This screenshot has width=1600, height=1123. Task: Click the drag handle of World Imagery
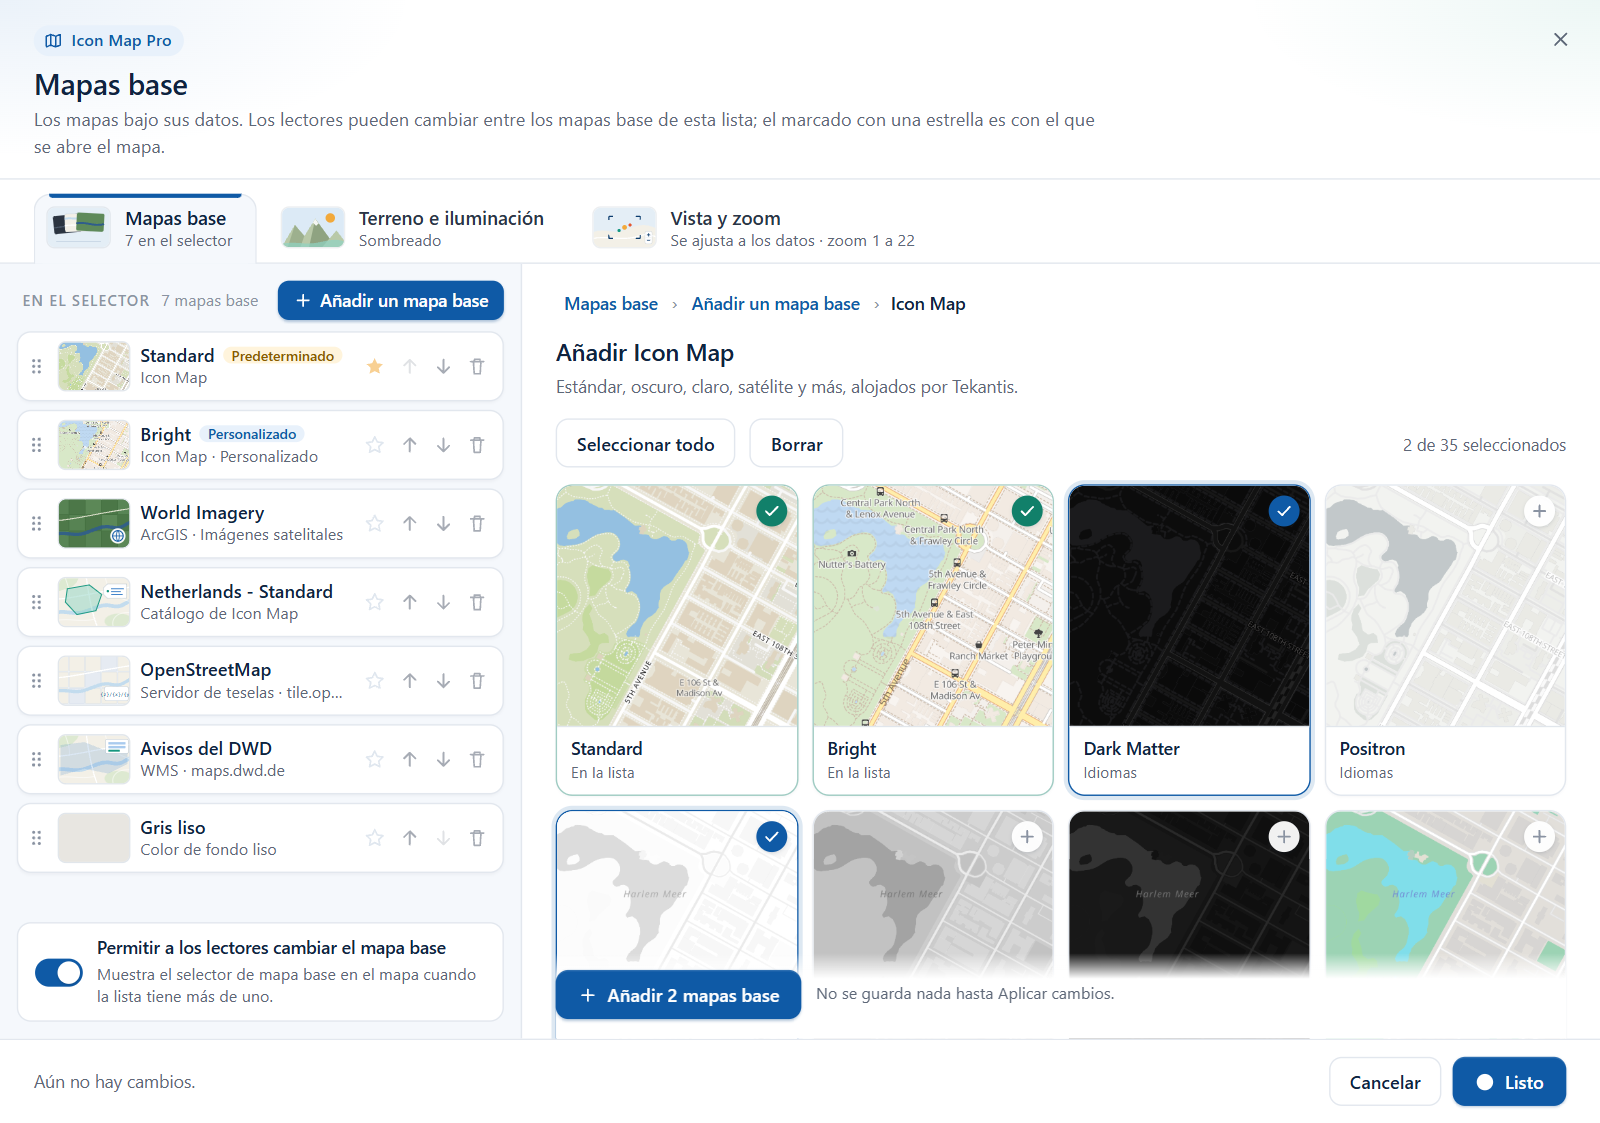(x=37, y=524)
